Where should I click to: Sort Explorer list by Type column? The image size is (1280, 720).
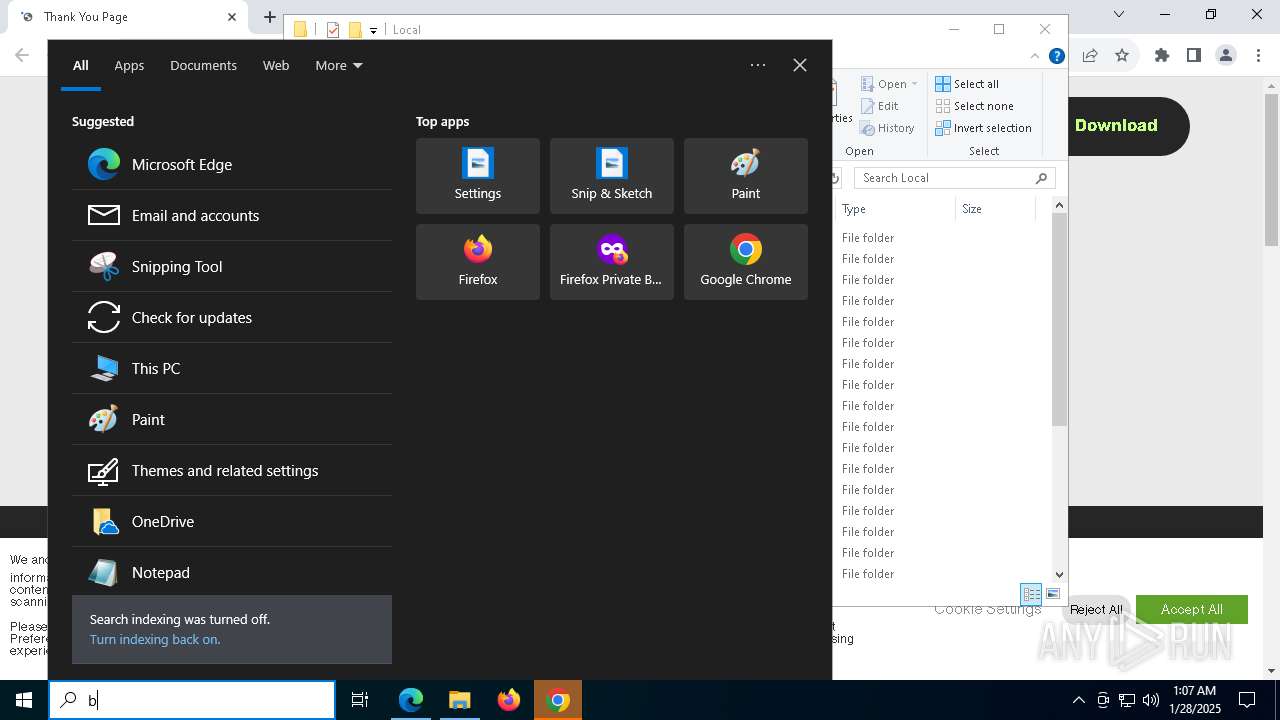coord(895,209)
